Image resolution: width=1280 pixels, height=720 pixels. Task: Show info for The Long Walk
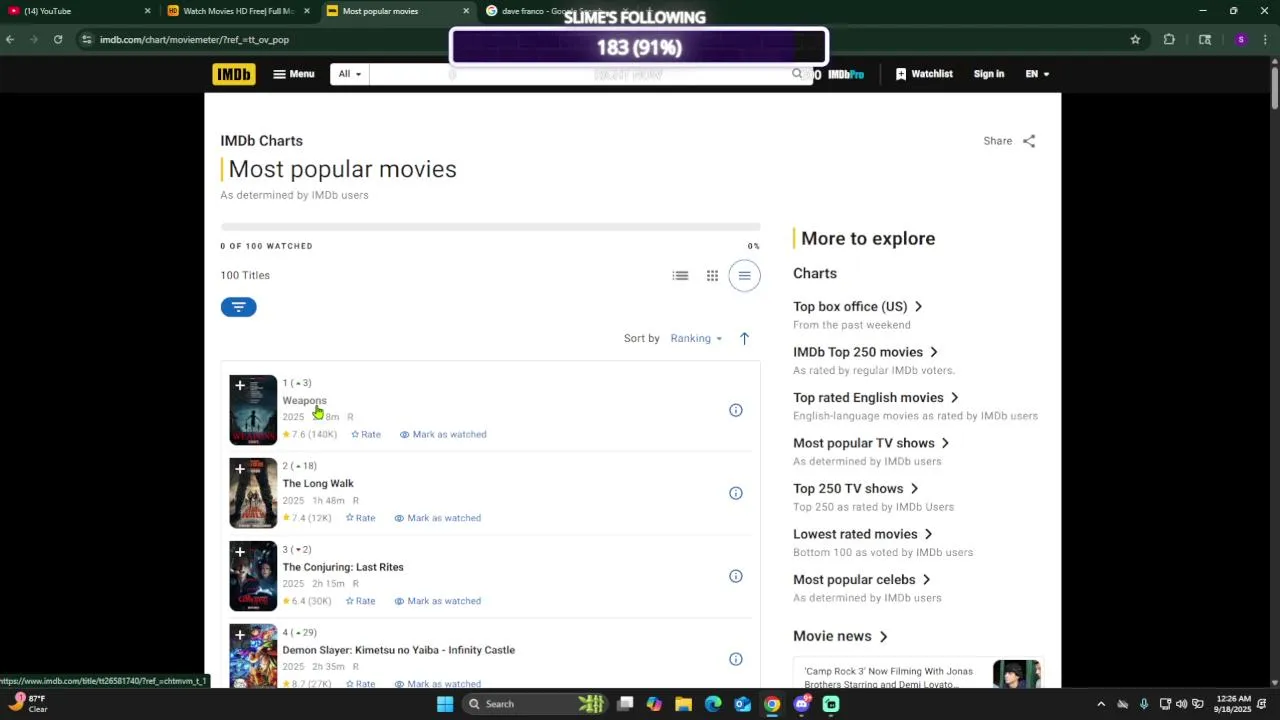tap(736, 493)
